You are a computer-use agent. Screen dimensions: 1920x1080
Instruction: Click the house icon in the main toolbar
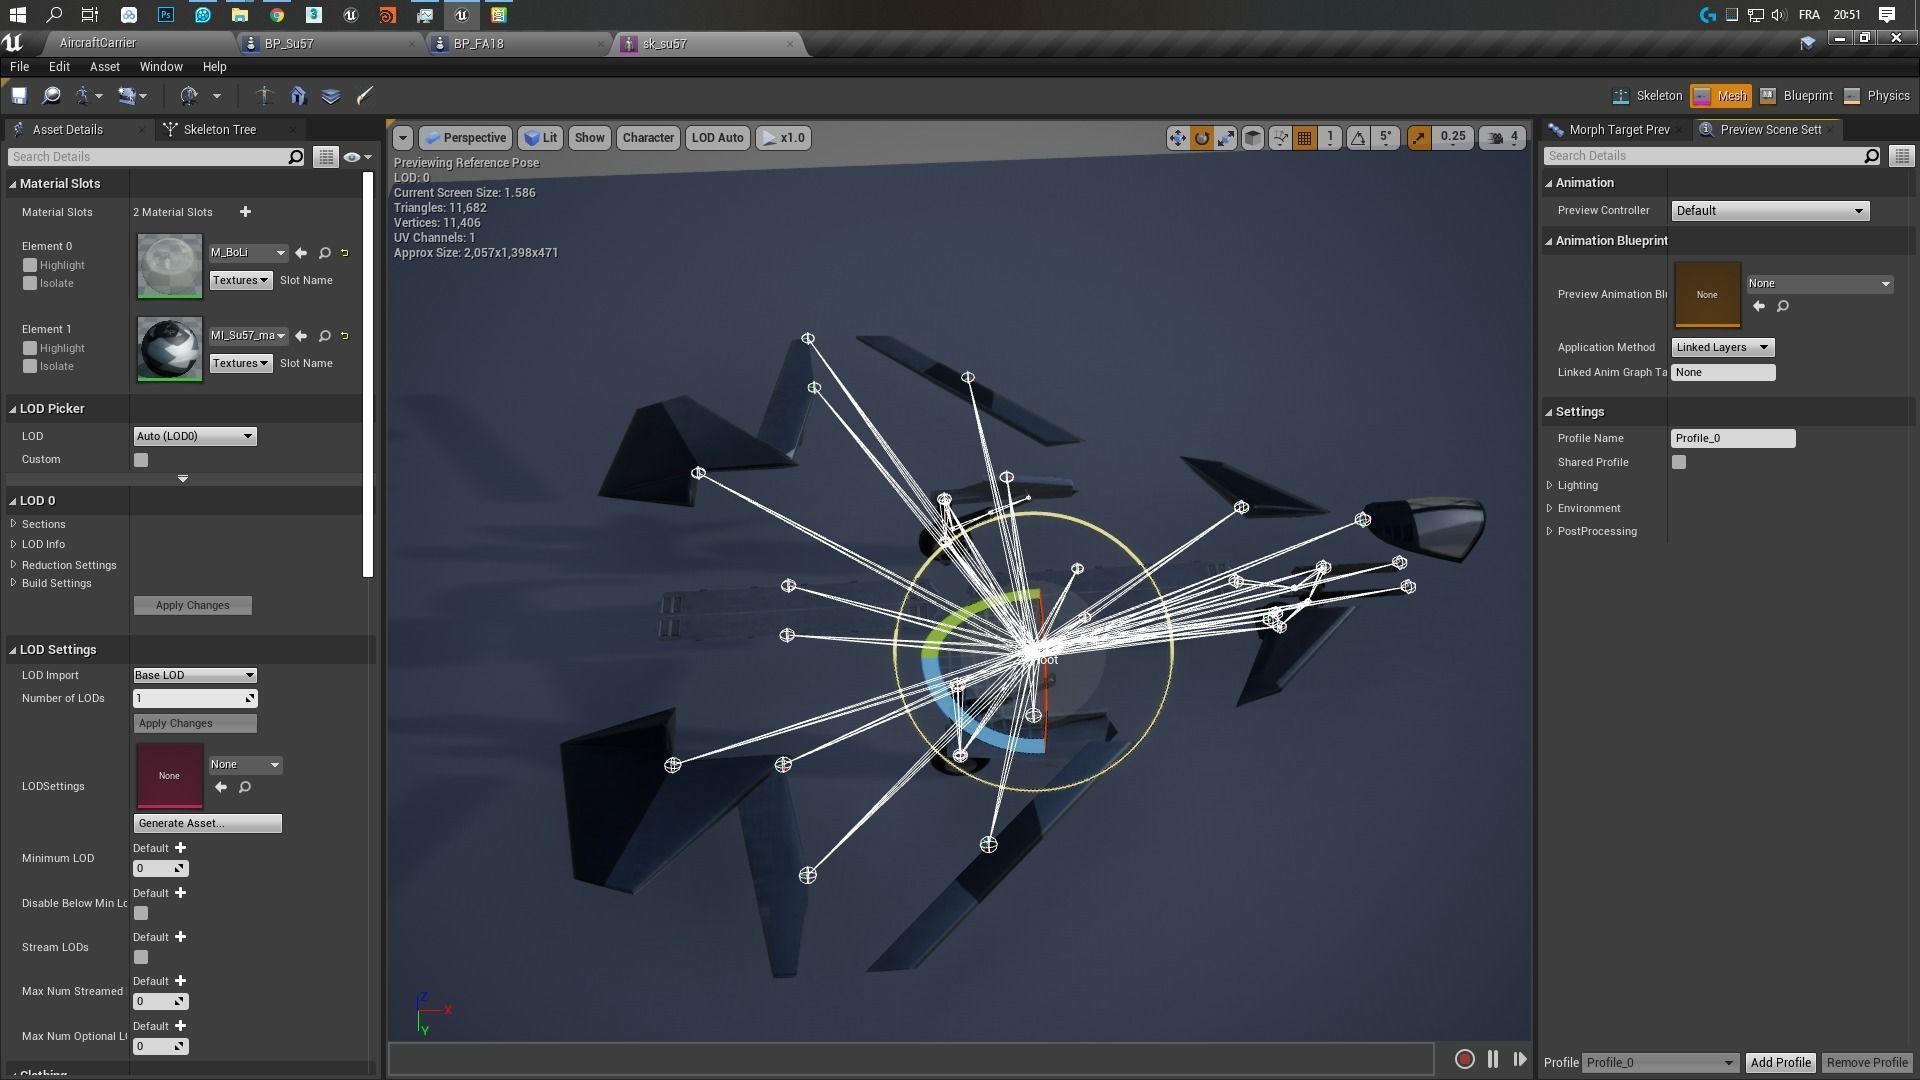[298, 96]
